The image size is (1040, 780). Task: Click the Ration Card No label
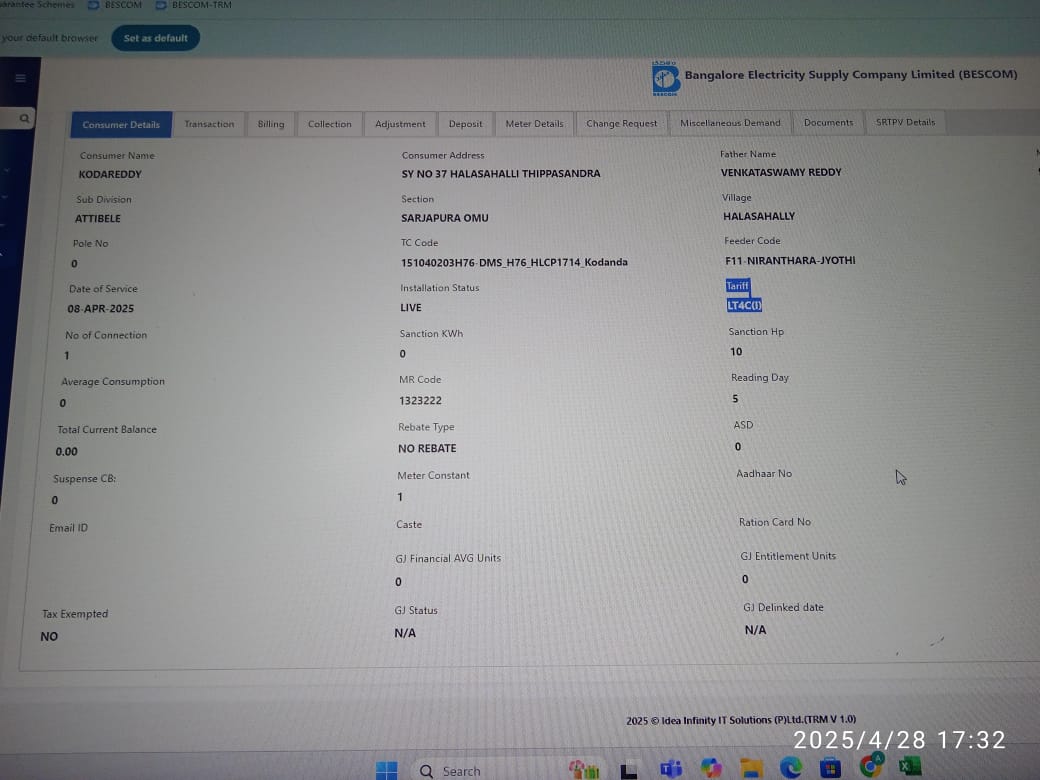click(x=775, y=522)
